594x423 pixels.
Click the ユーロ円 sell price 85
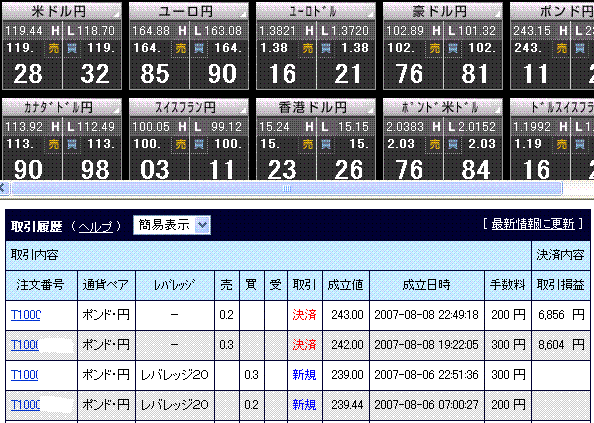pyautogui.click(x=155, y=74)
